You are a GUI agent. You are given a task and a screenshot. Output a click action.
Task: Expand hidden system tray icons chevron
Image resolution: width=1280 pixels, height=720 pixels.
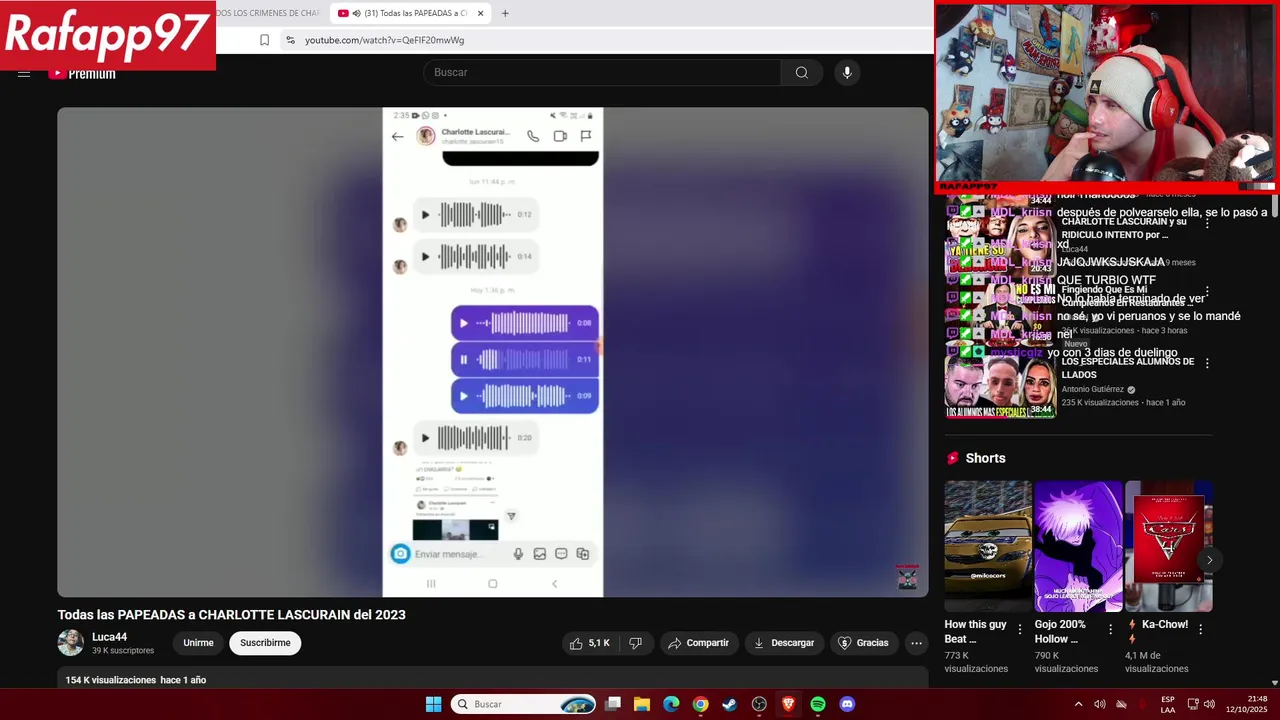(1078, 704)
